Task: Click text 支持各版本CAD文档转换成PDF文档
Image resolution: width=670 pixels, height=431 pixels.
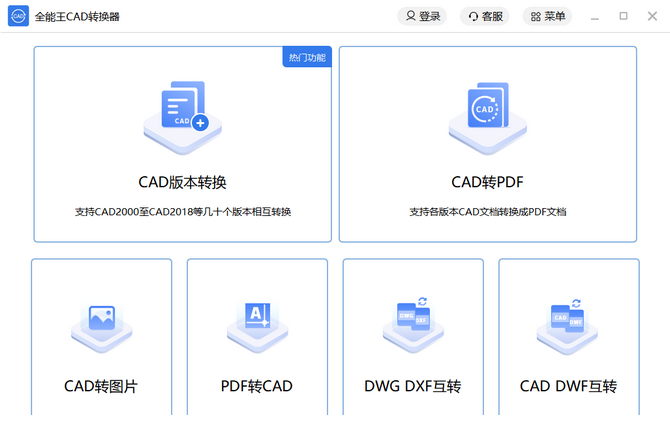Action: click(488, 211)
